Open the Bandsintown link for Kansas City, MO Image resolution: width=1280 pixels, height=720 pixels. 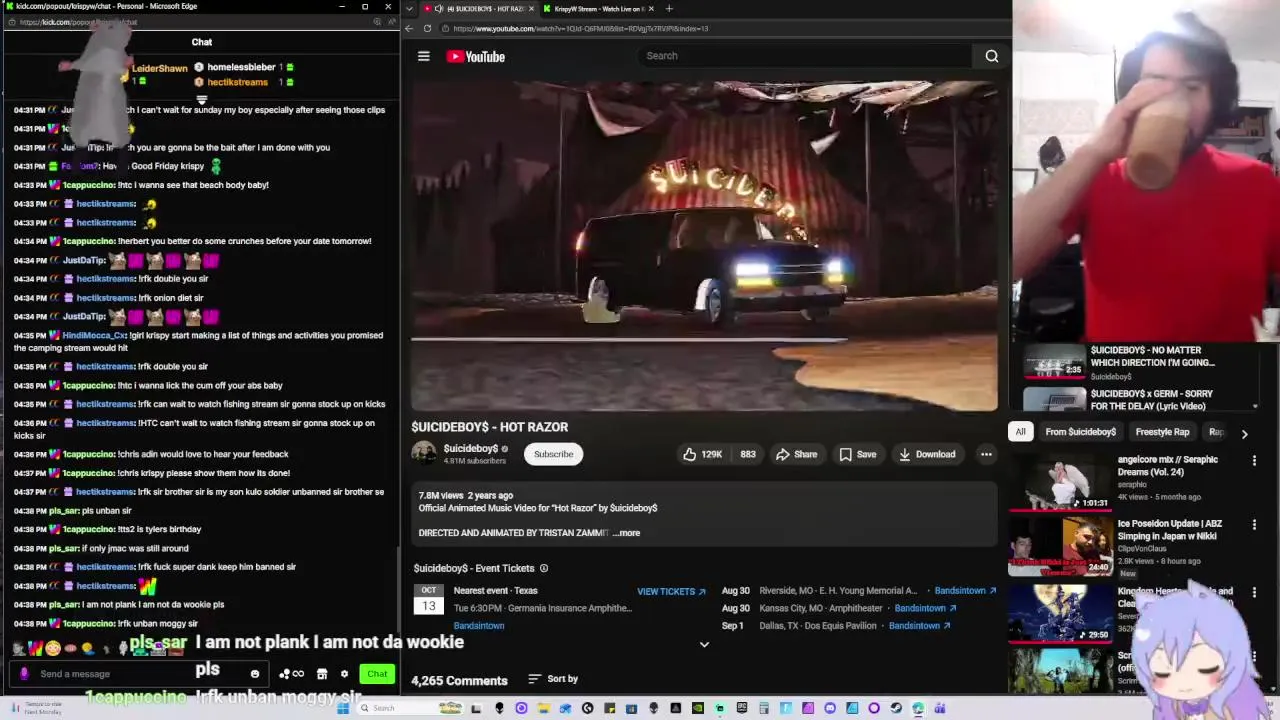click(x=925, y=608)
